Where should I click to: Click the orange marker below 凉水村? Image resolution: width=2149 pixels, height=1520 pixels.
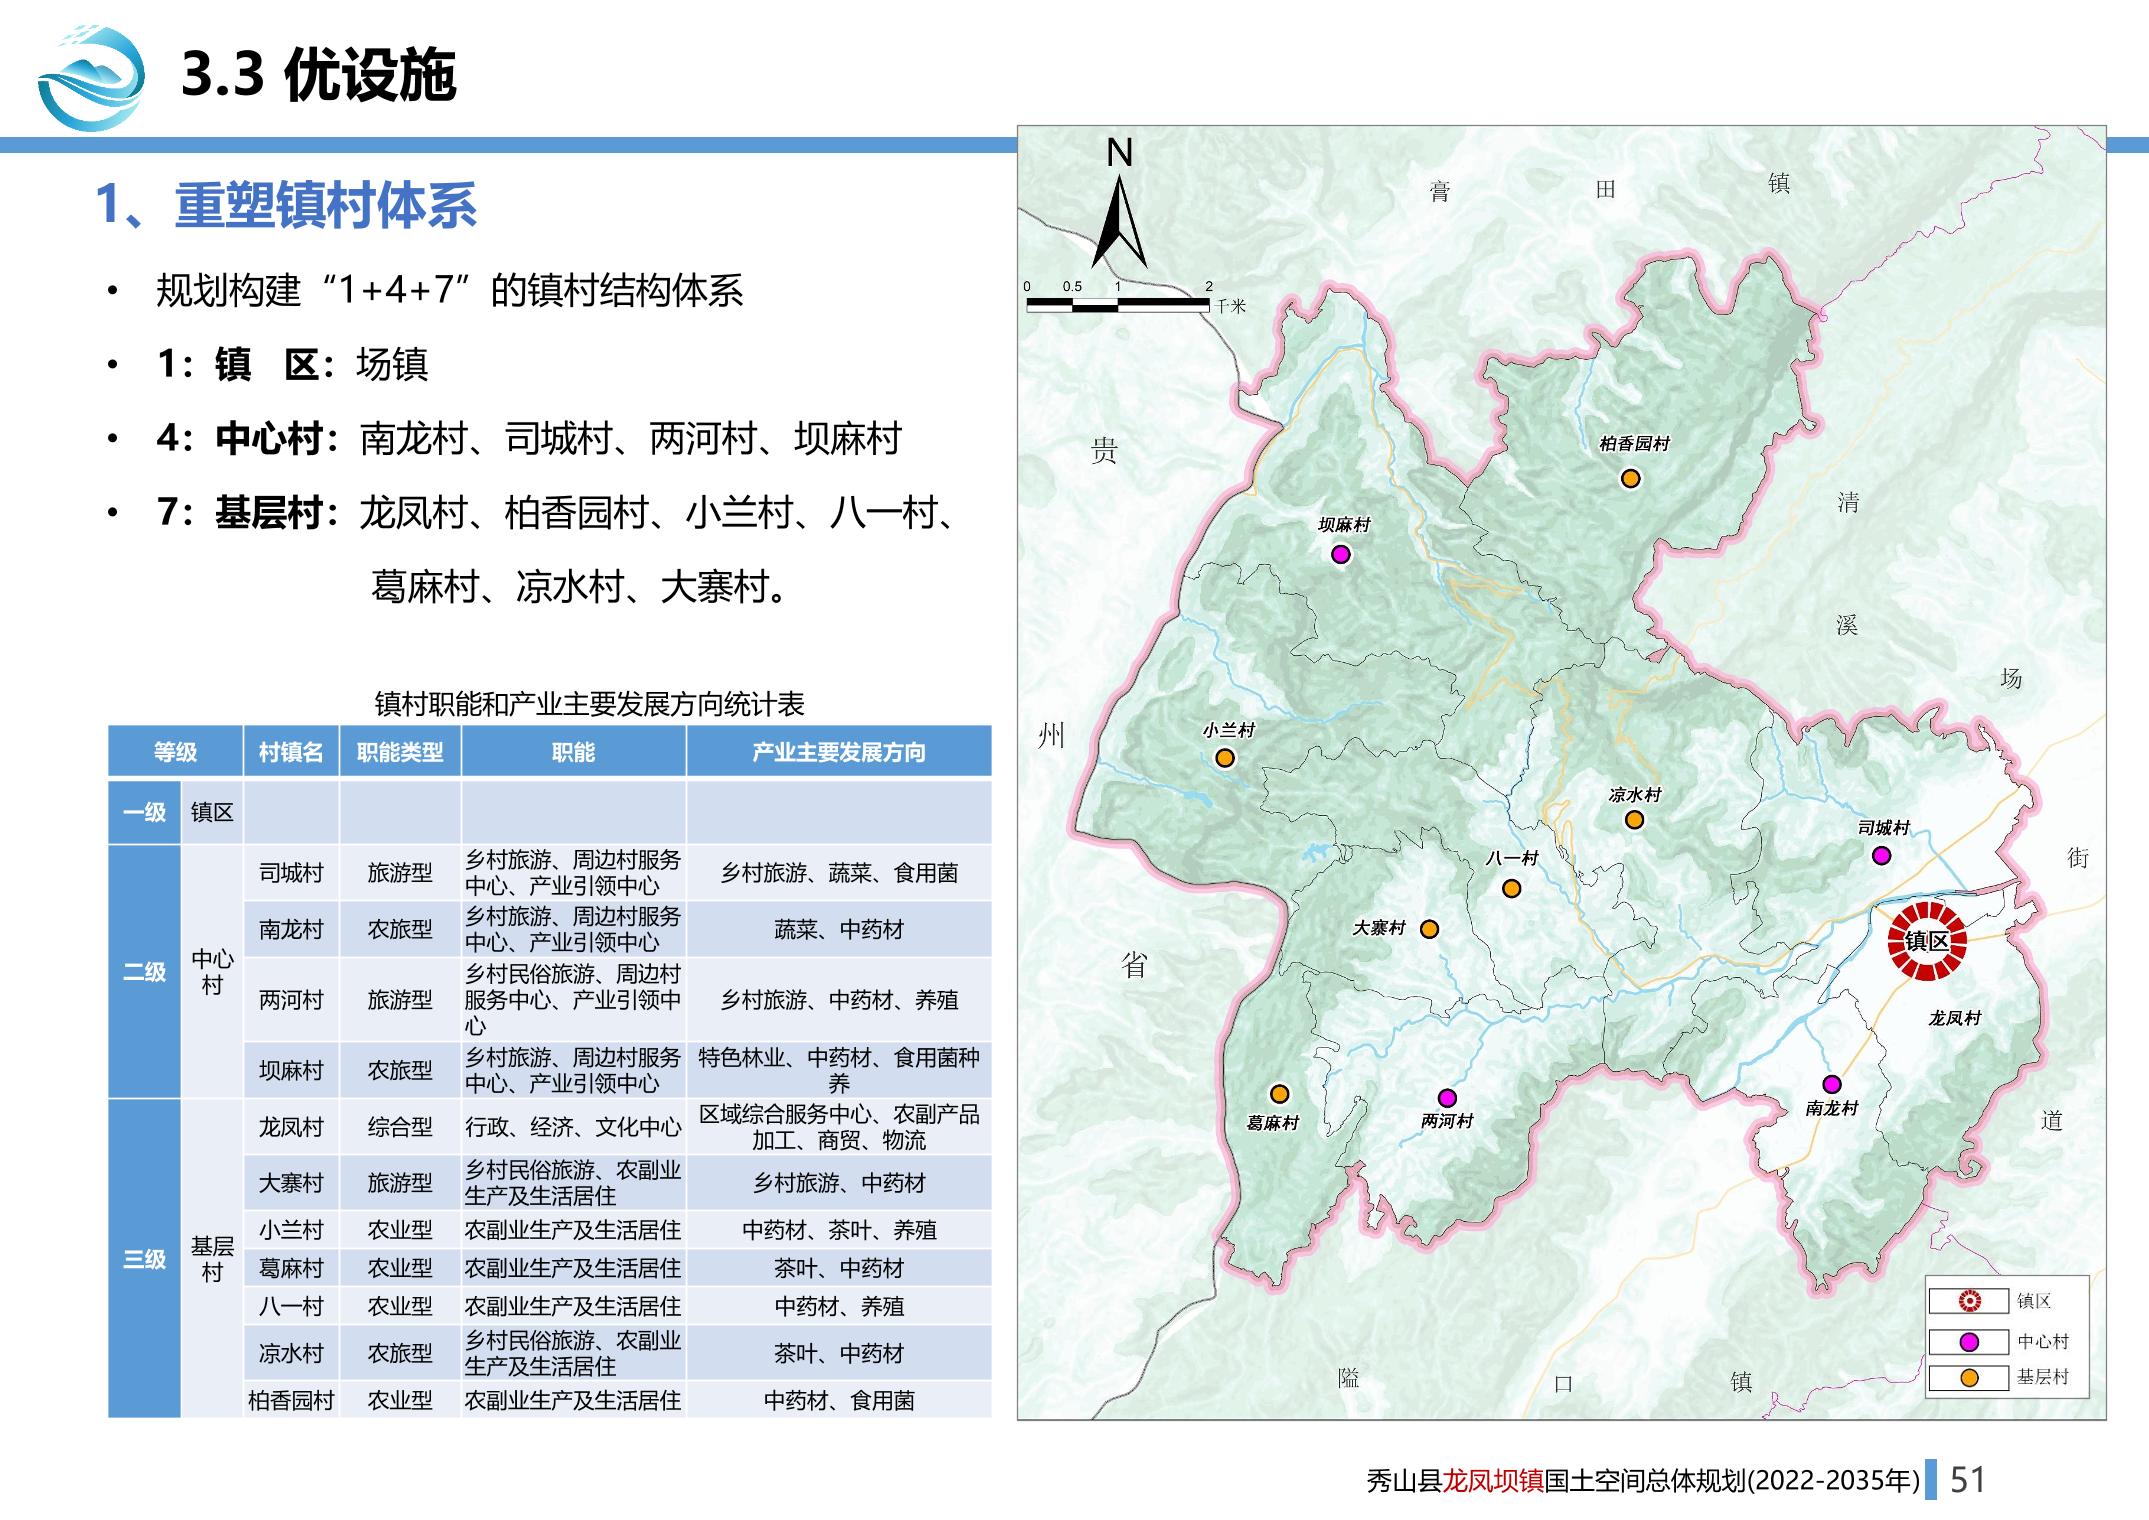1634,820
